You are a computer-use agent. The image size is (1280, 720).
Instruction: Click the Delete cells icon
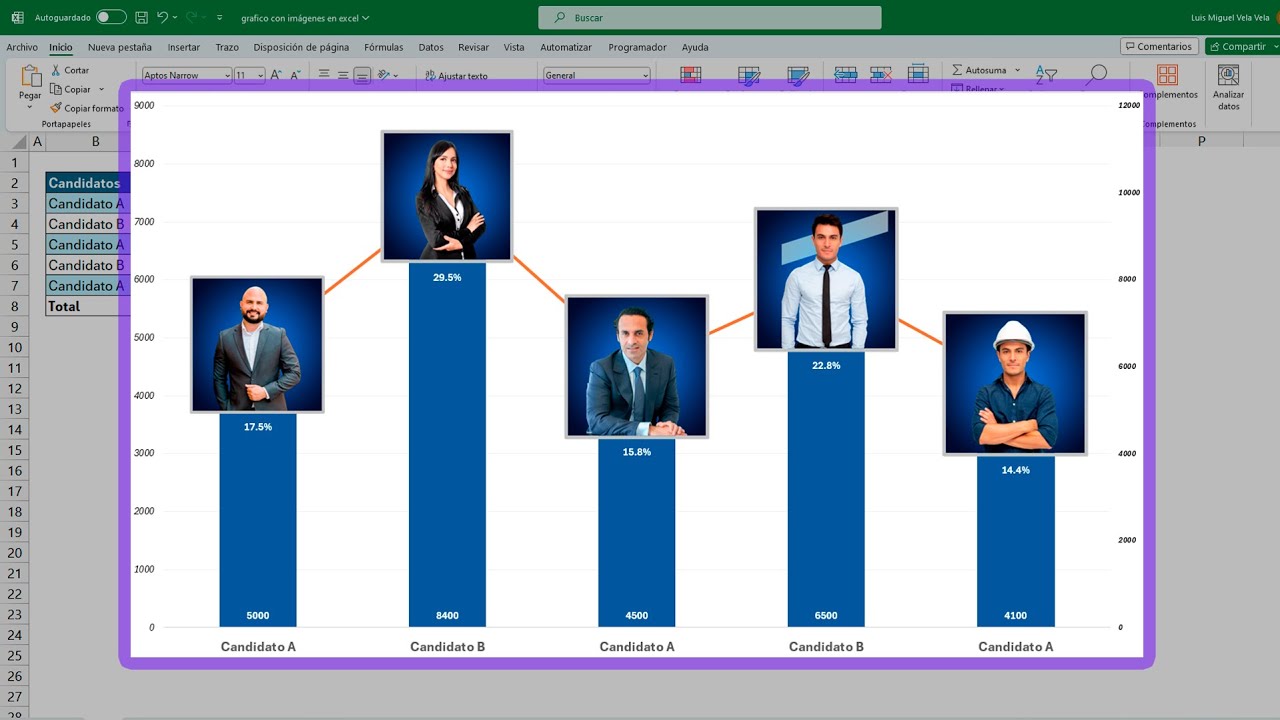[881, 74]
